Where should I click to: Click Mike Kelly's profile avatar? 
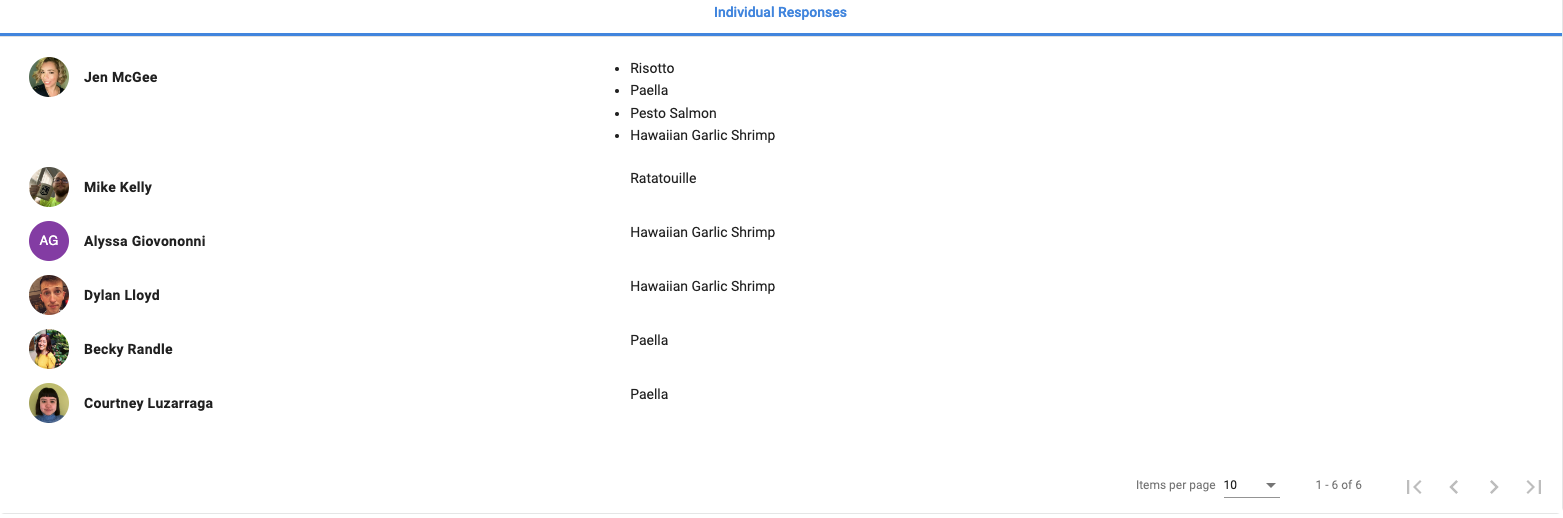pos(49,187)
